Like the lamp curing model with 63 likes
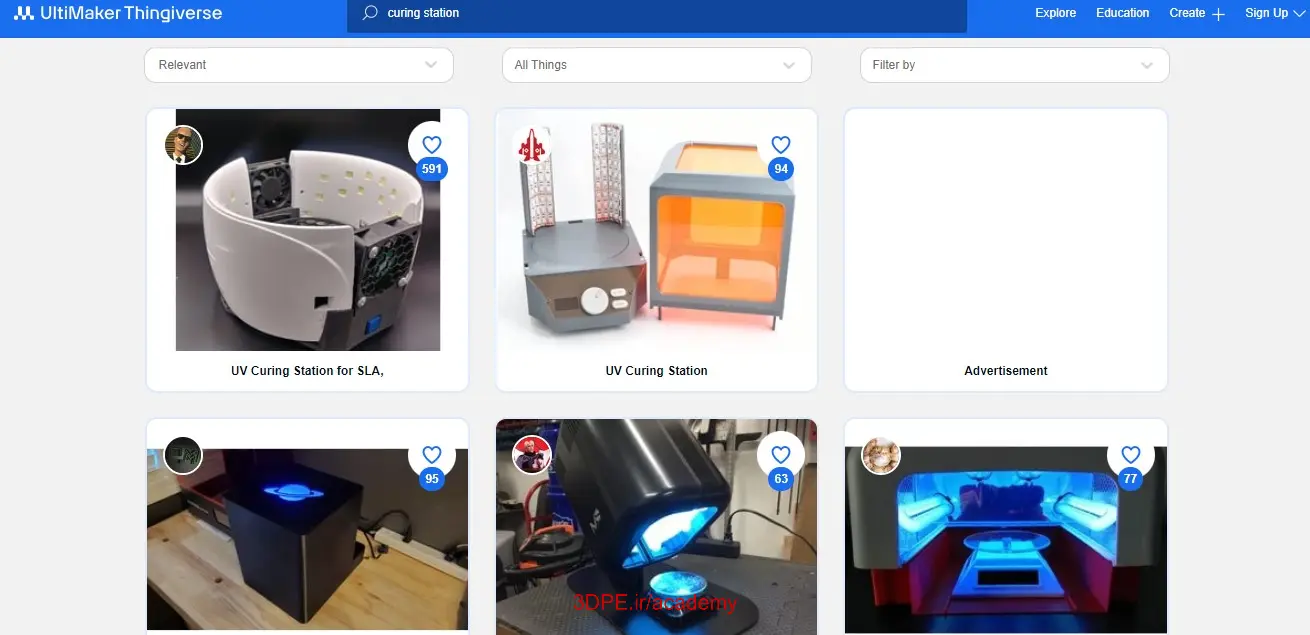Screen dimensions: 1310x635 coord(781,454)
